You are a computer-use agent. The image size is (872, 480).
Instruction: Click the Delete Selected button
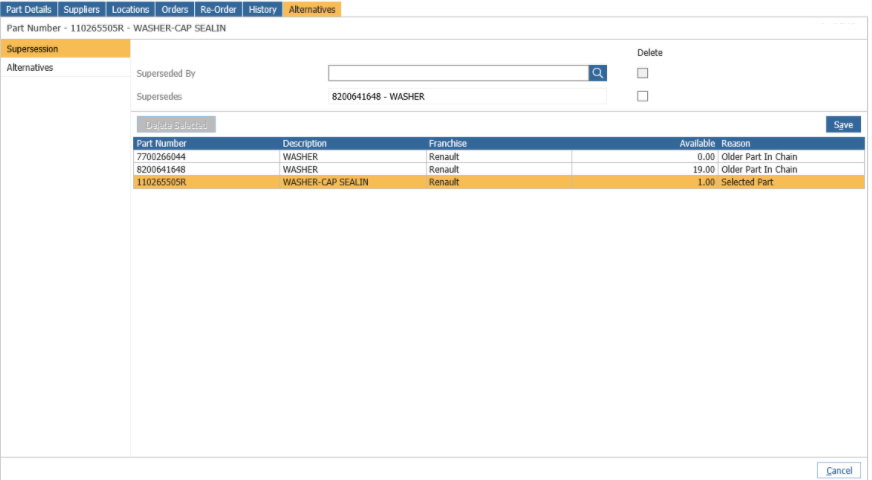(175, 125)
